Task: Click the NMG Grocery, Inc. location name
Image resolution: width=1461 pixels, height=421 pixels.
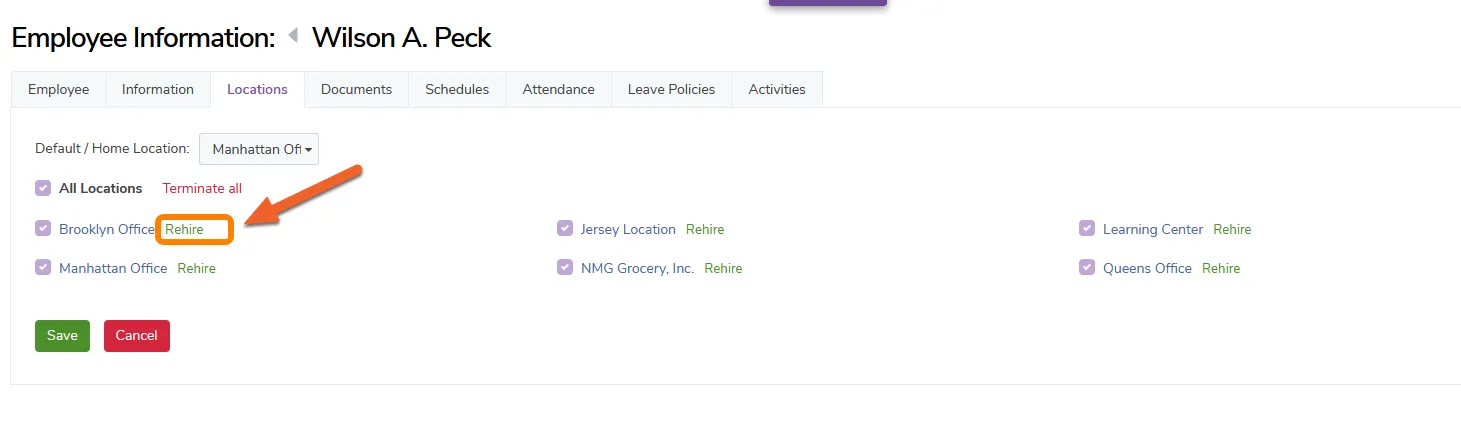Action: tap(637, 268)
